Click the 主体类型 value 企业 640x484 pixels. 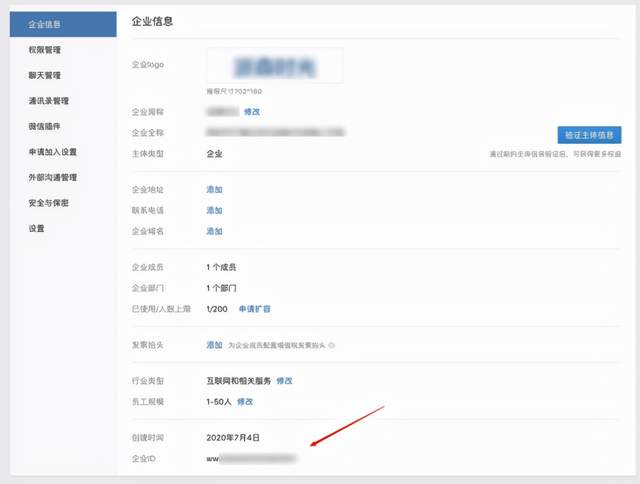pyautogui.click(x=214, y=153)
